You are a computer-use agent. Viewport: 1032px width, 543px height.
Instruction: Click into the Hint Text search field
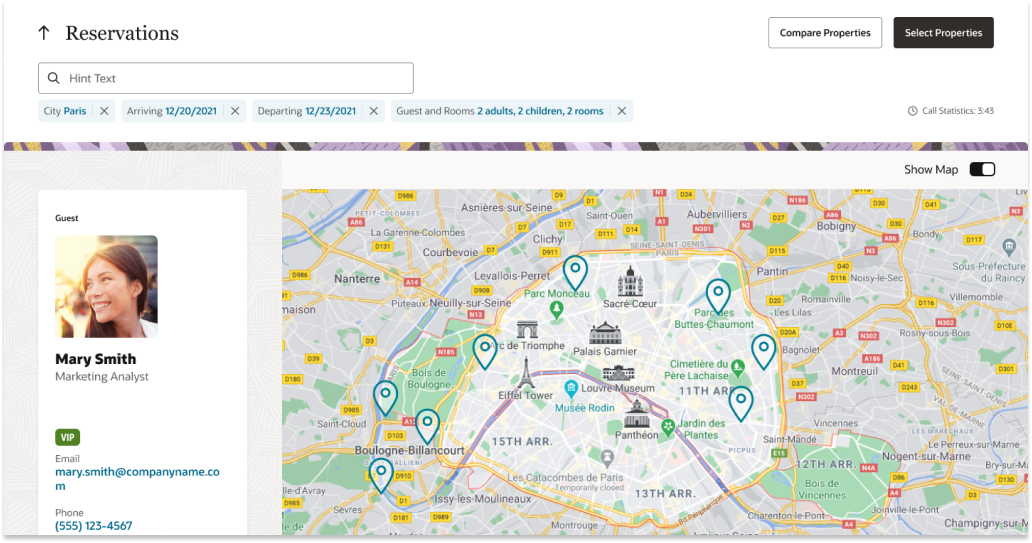235,78
